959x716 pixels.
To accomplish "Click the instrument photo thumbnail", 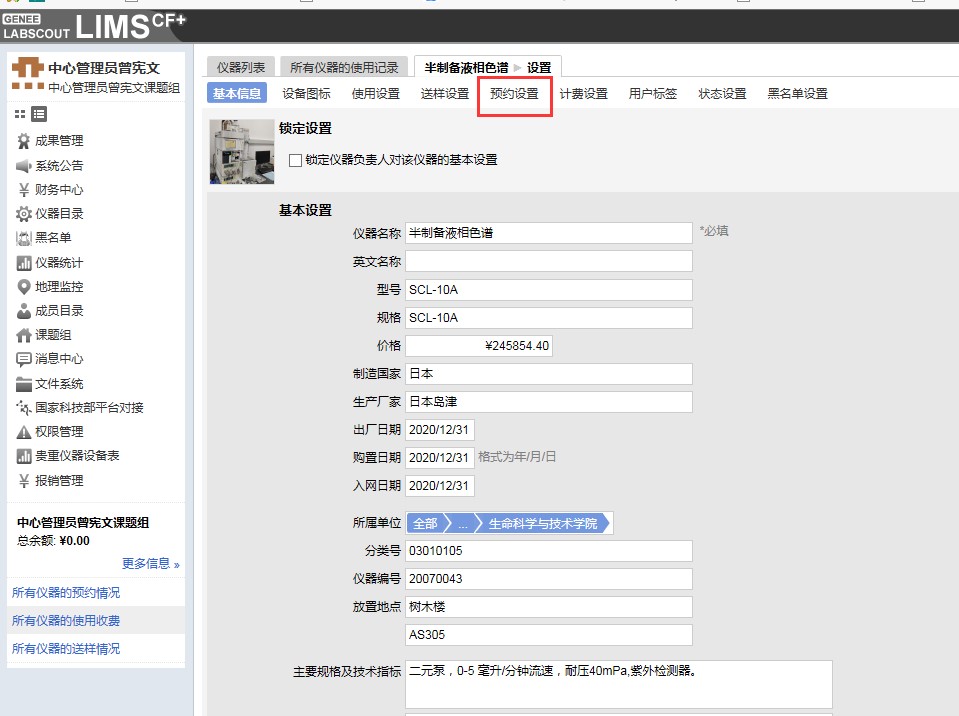I will [242, 151].
